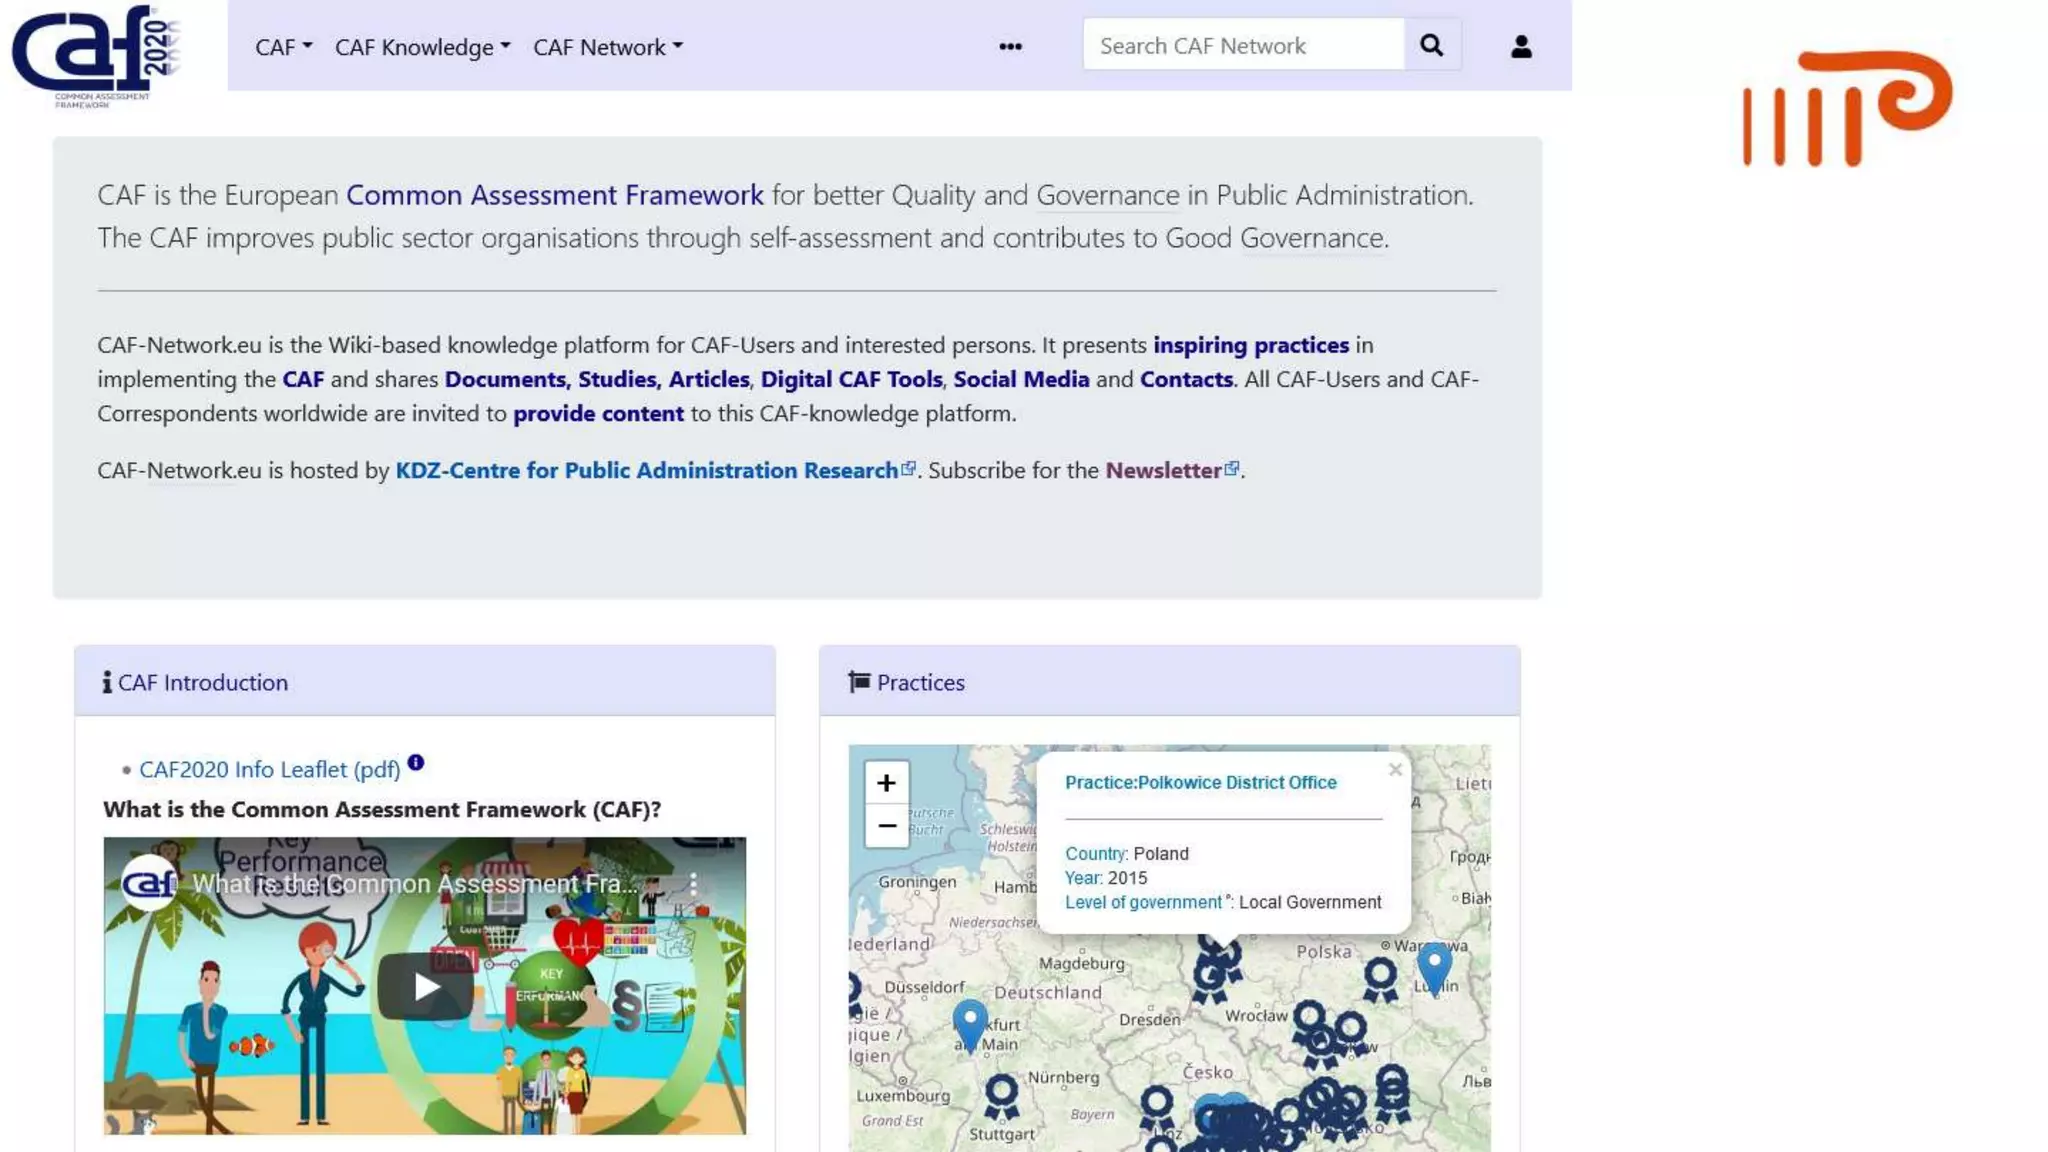The width and height of the screenshot is (2048, 1152).
Task: Open the Newsletter link
Action: click(x=1163, y=470)
